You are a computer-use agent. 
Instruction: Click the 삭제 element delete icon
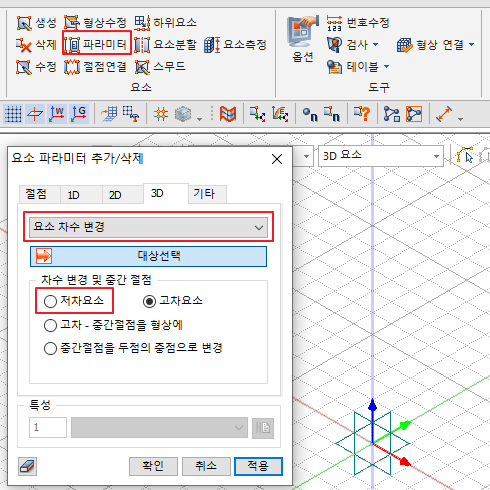click(x=24, y=45)
